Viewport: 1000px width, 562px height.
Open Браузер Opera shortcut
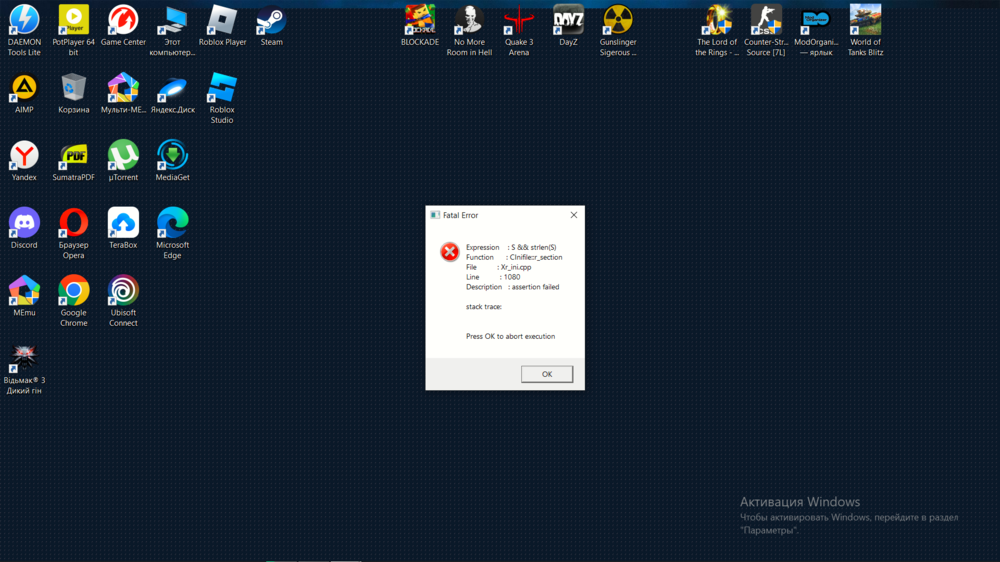click(73, 233)
